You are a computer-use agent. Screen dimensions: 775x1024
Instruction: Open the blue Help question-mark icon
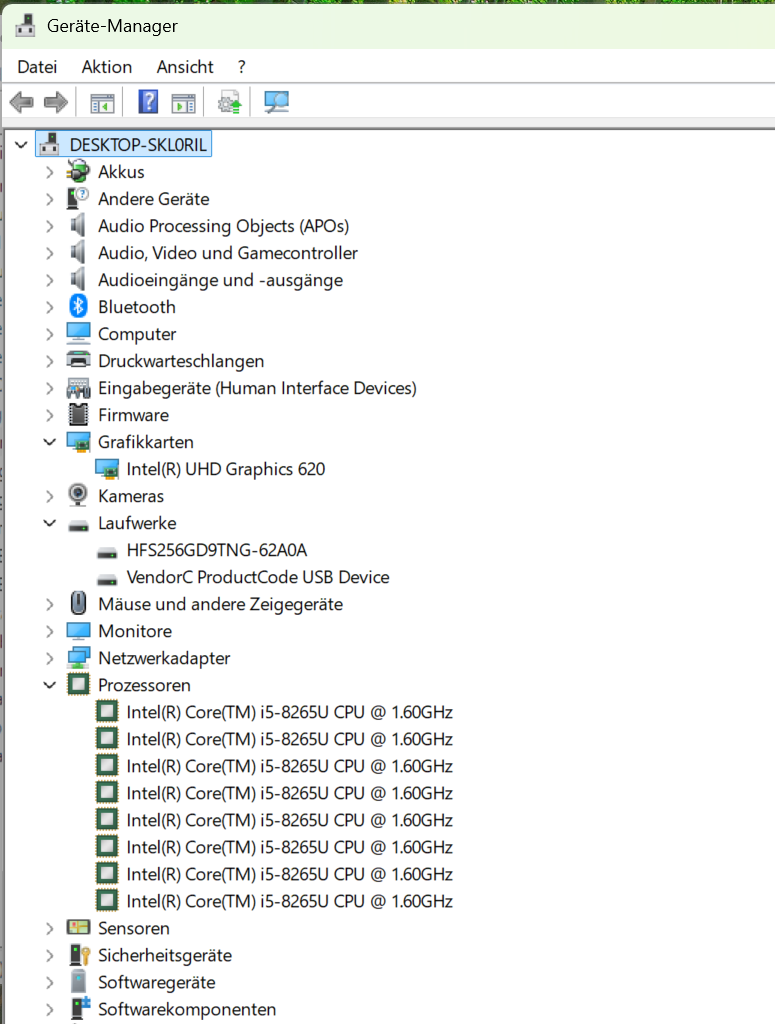(148, 102)
